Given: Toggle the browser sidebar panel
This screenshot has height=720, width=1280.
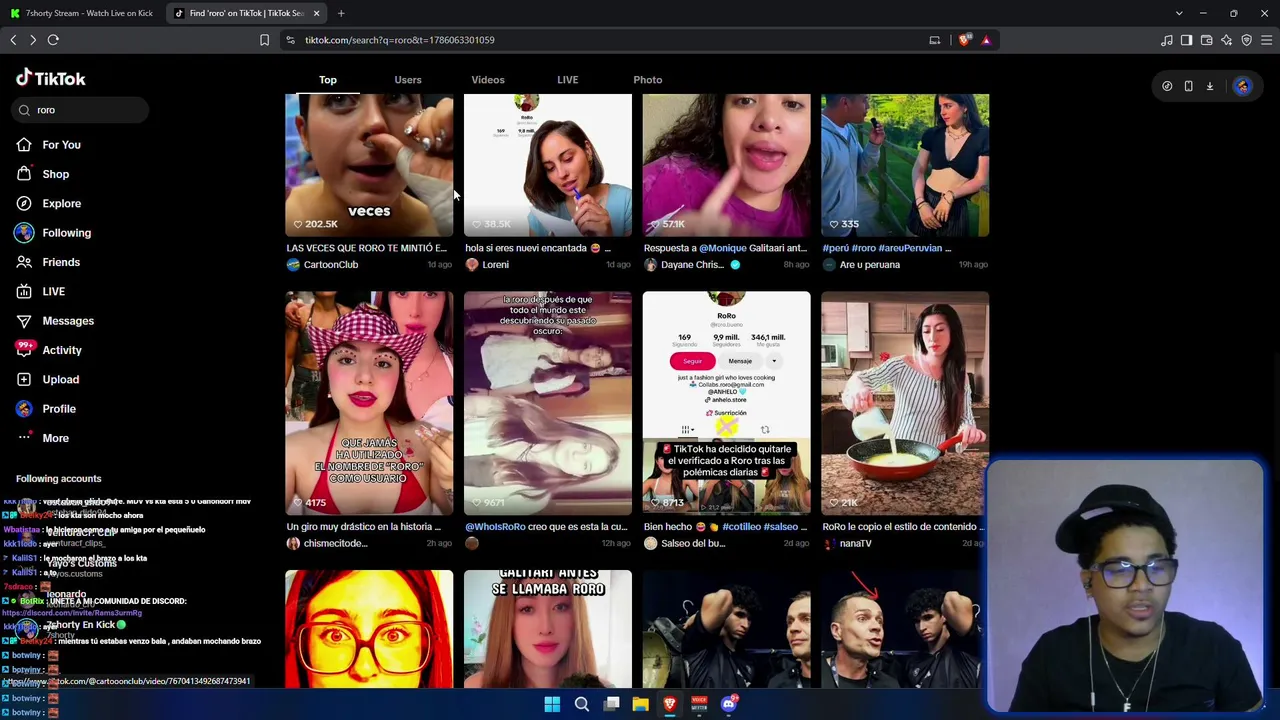Looking at the screenshot, I should 1187,40.
